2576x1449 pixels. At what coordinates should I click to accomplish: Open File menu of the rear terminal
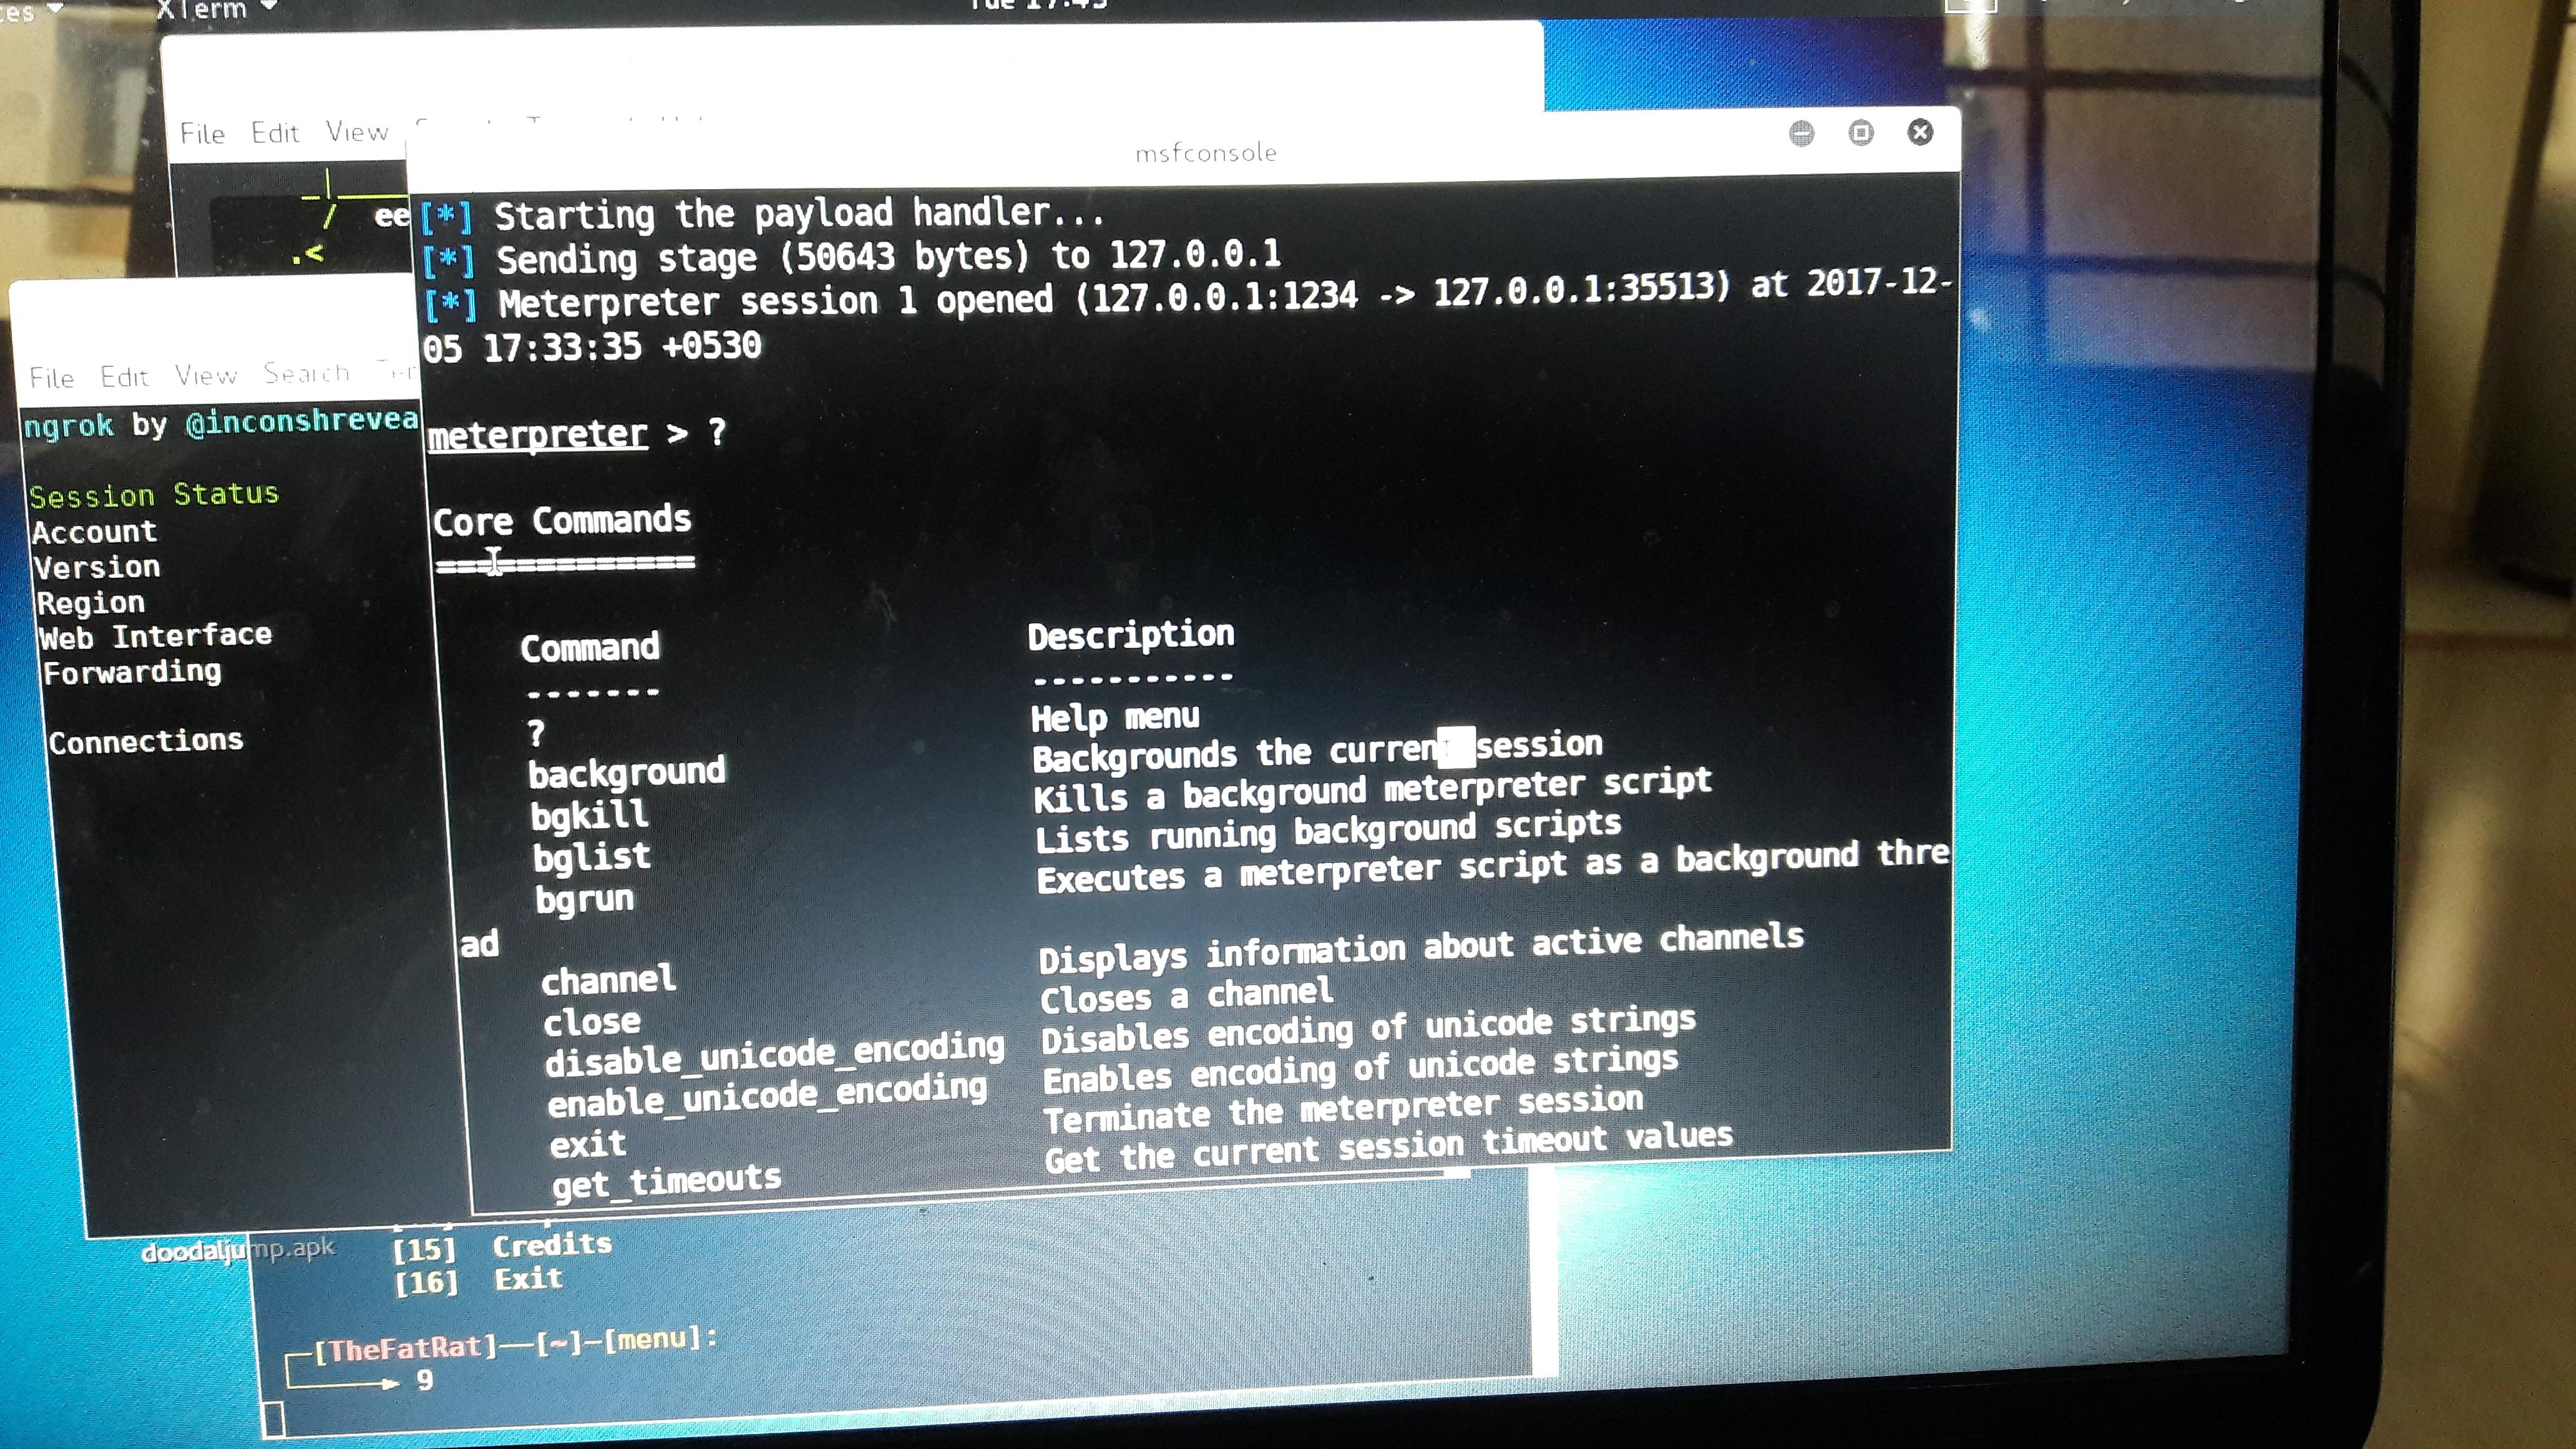coord(202,134)
